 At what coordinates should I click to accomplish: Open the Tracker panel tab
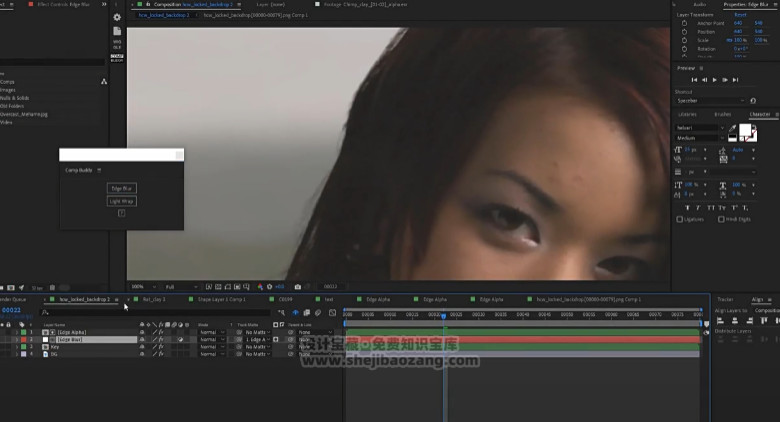(x=725, y=300)
